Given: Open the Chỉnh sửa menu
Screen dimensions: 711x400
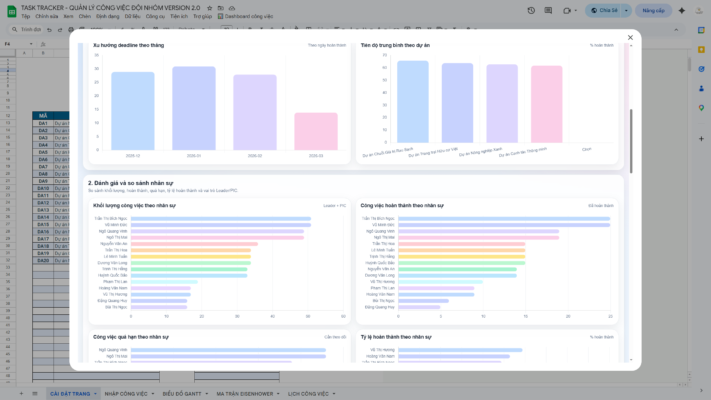Looking at the screenshot, I should [x=47, y=16].
